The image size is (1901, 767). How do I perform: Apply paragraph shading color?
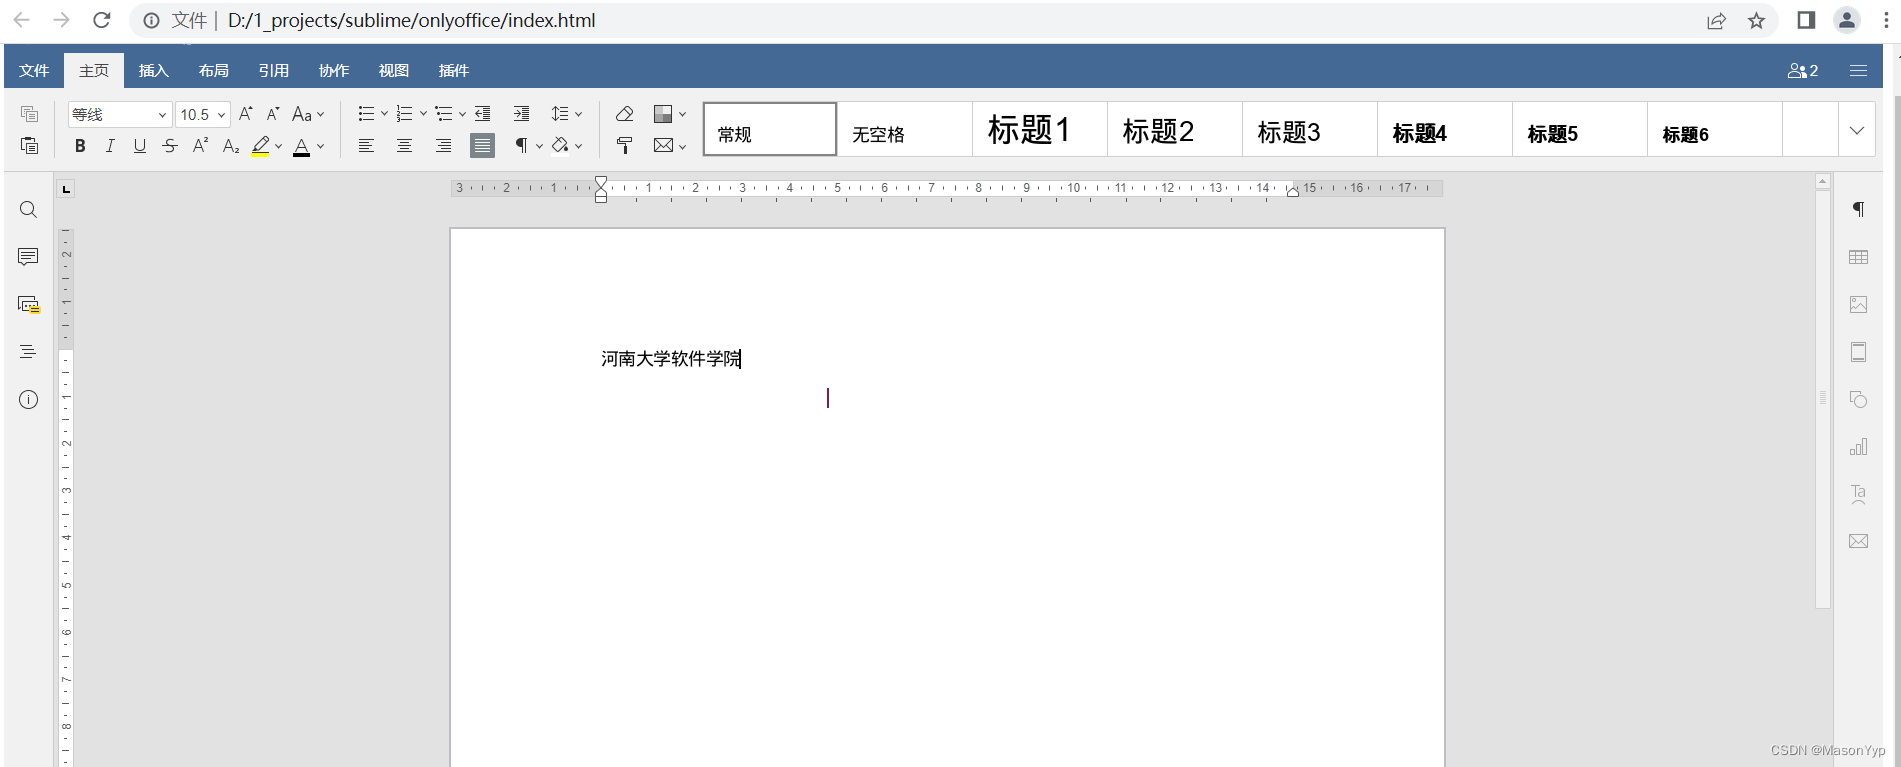(x=560, y=146)
